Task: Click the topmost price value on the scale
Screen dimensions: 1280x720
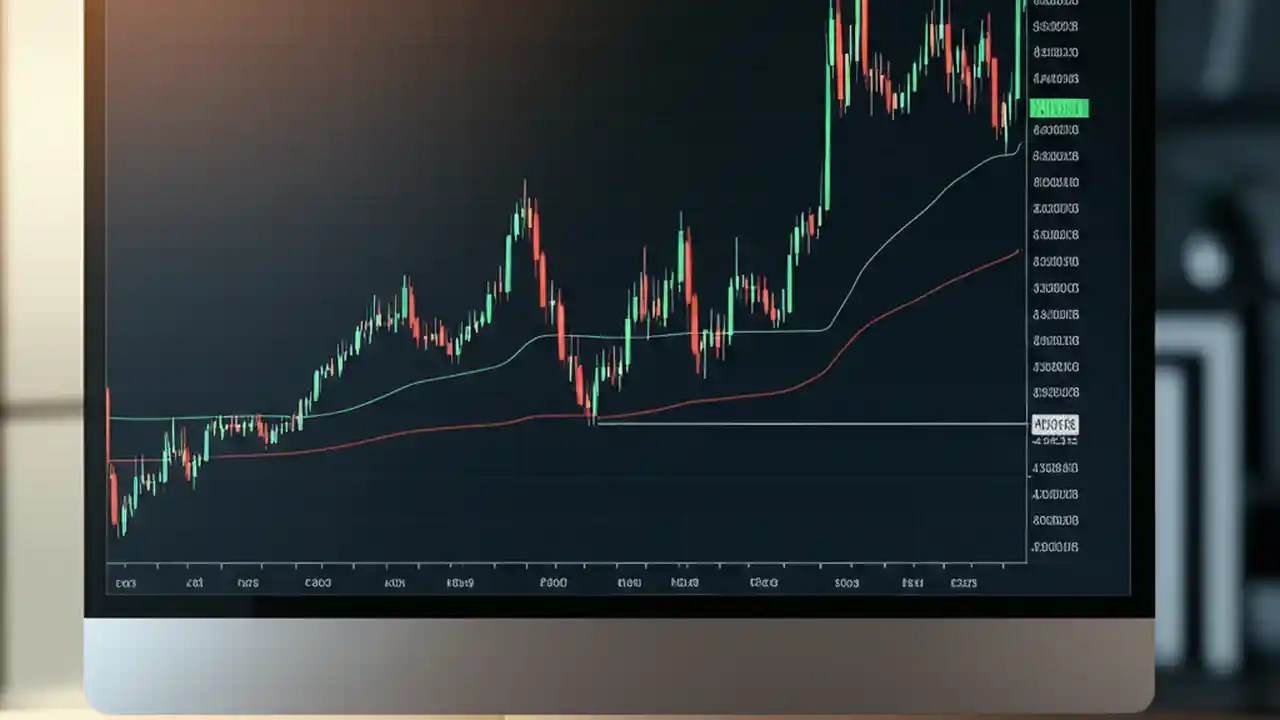Action: click(x=1055, y=2)
